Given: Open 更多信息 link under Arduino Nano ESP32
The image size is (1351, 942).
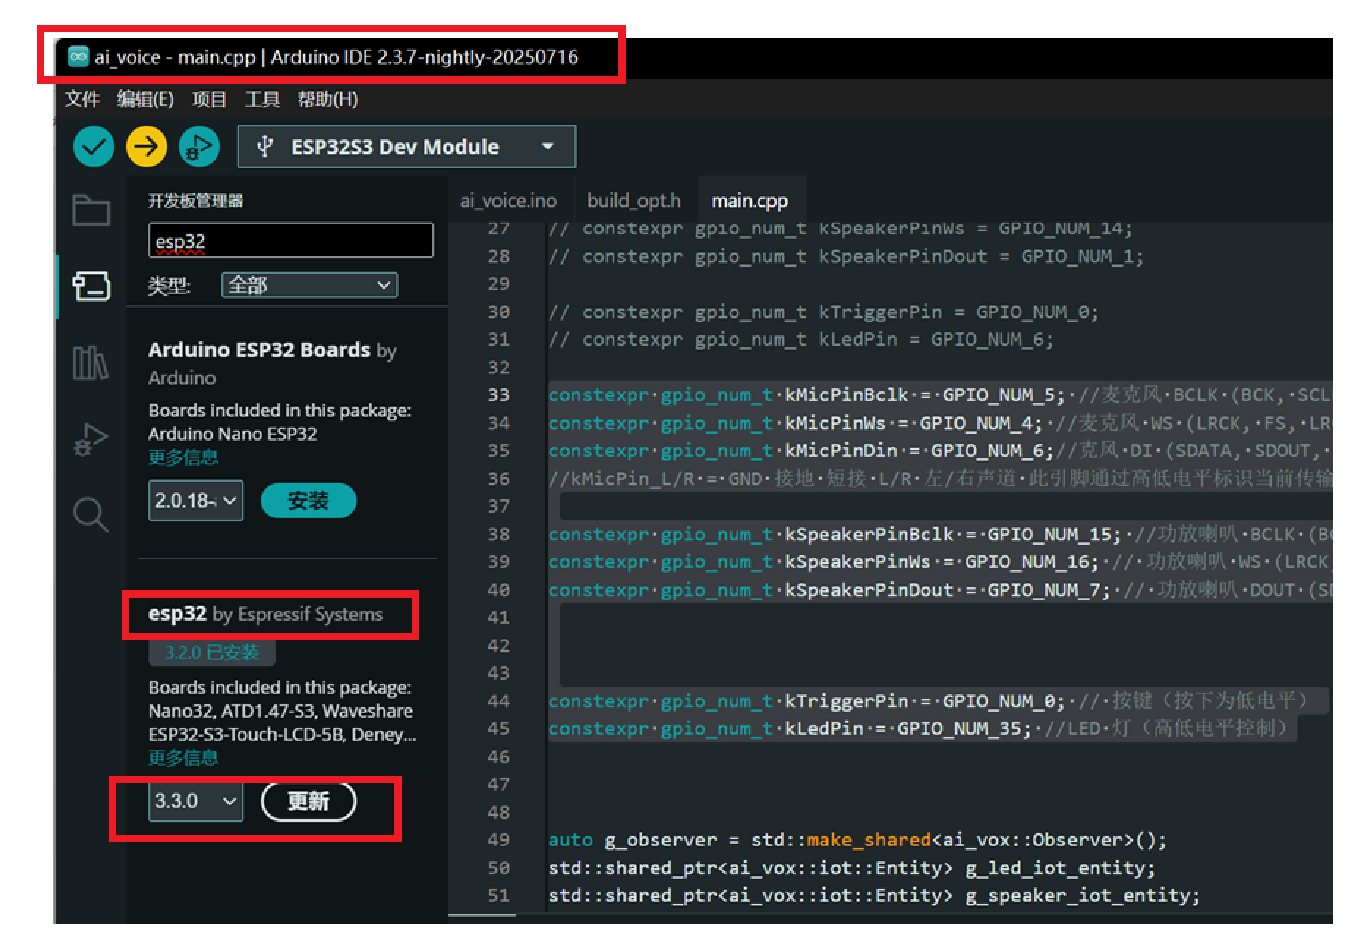Looking at the screenshot, I should (183, 457).
